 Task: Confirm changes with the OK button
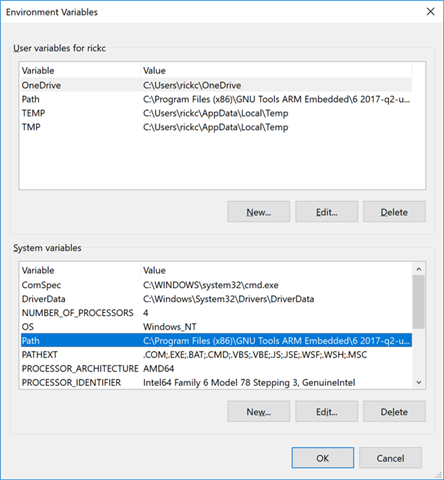tap(323, 458)
